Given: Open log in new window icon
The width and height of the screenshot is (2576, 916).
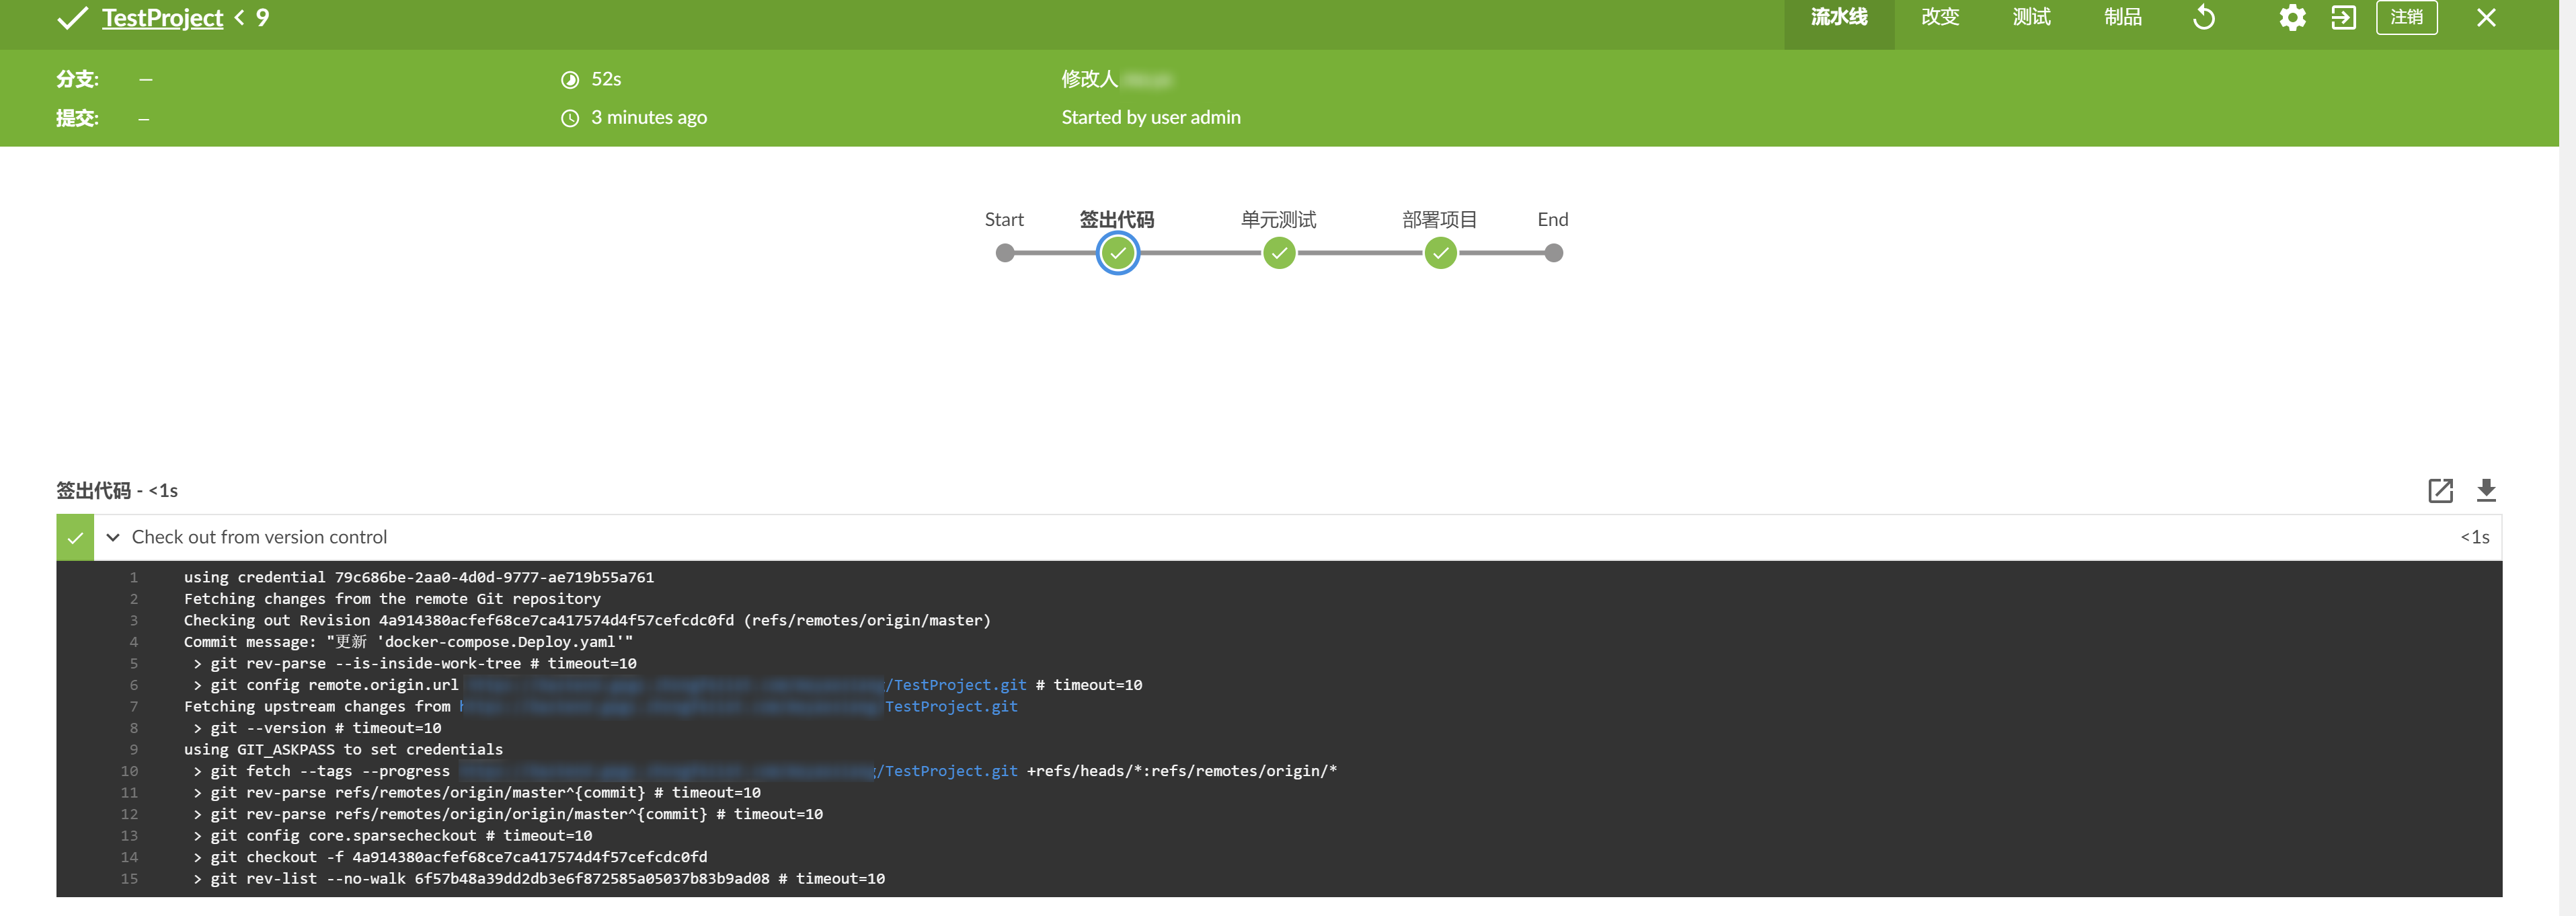Looking at the screenshot, I should 2440,490.
